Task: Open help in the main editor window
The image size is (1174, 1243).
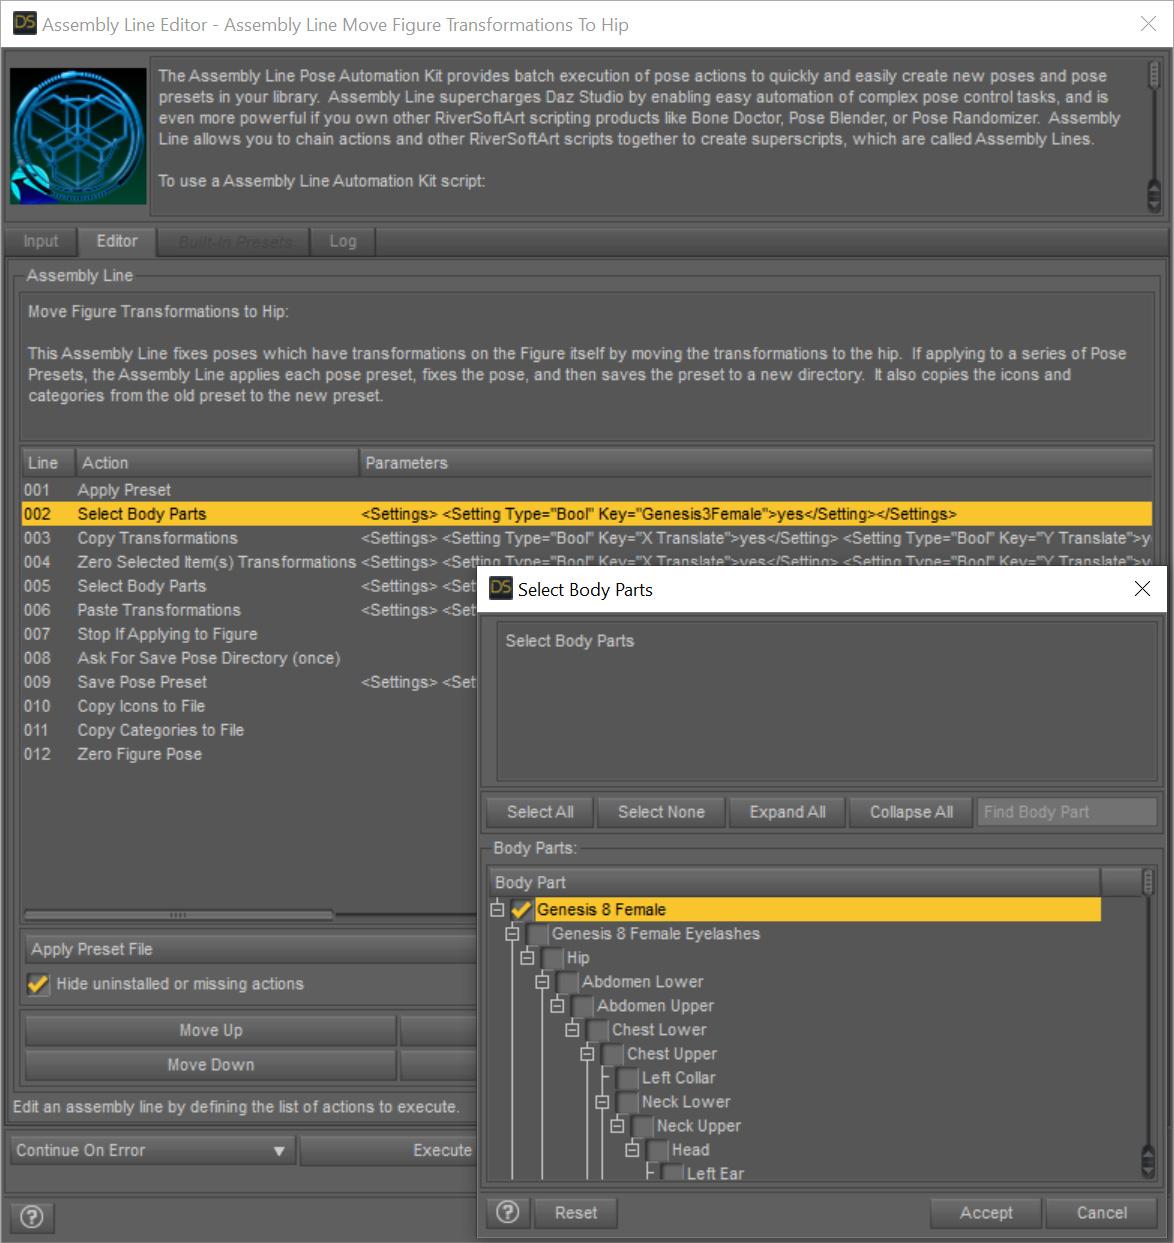Action: pos(32,1217)
